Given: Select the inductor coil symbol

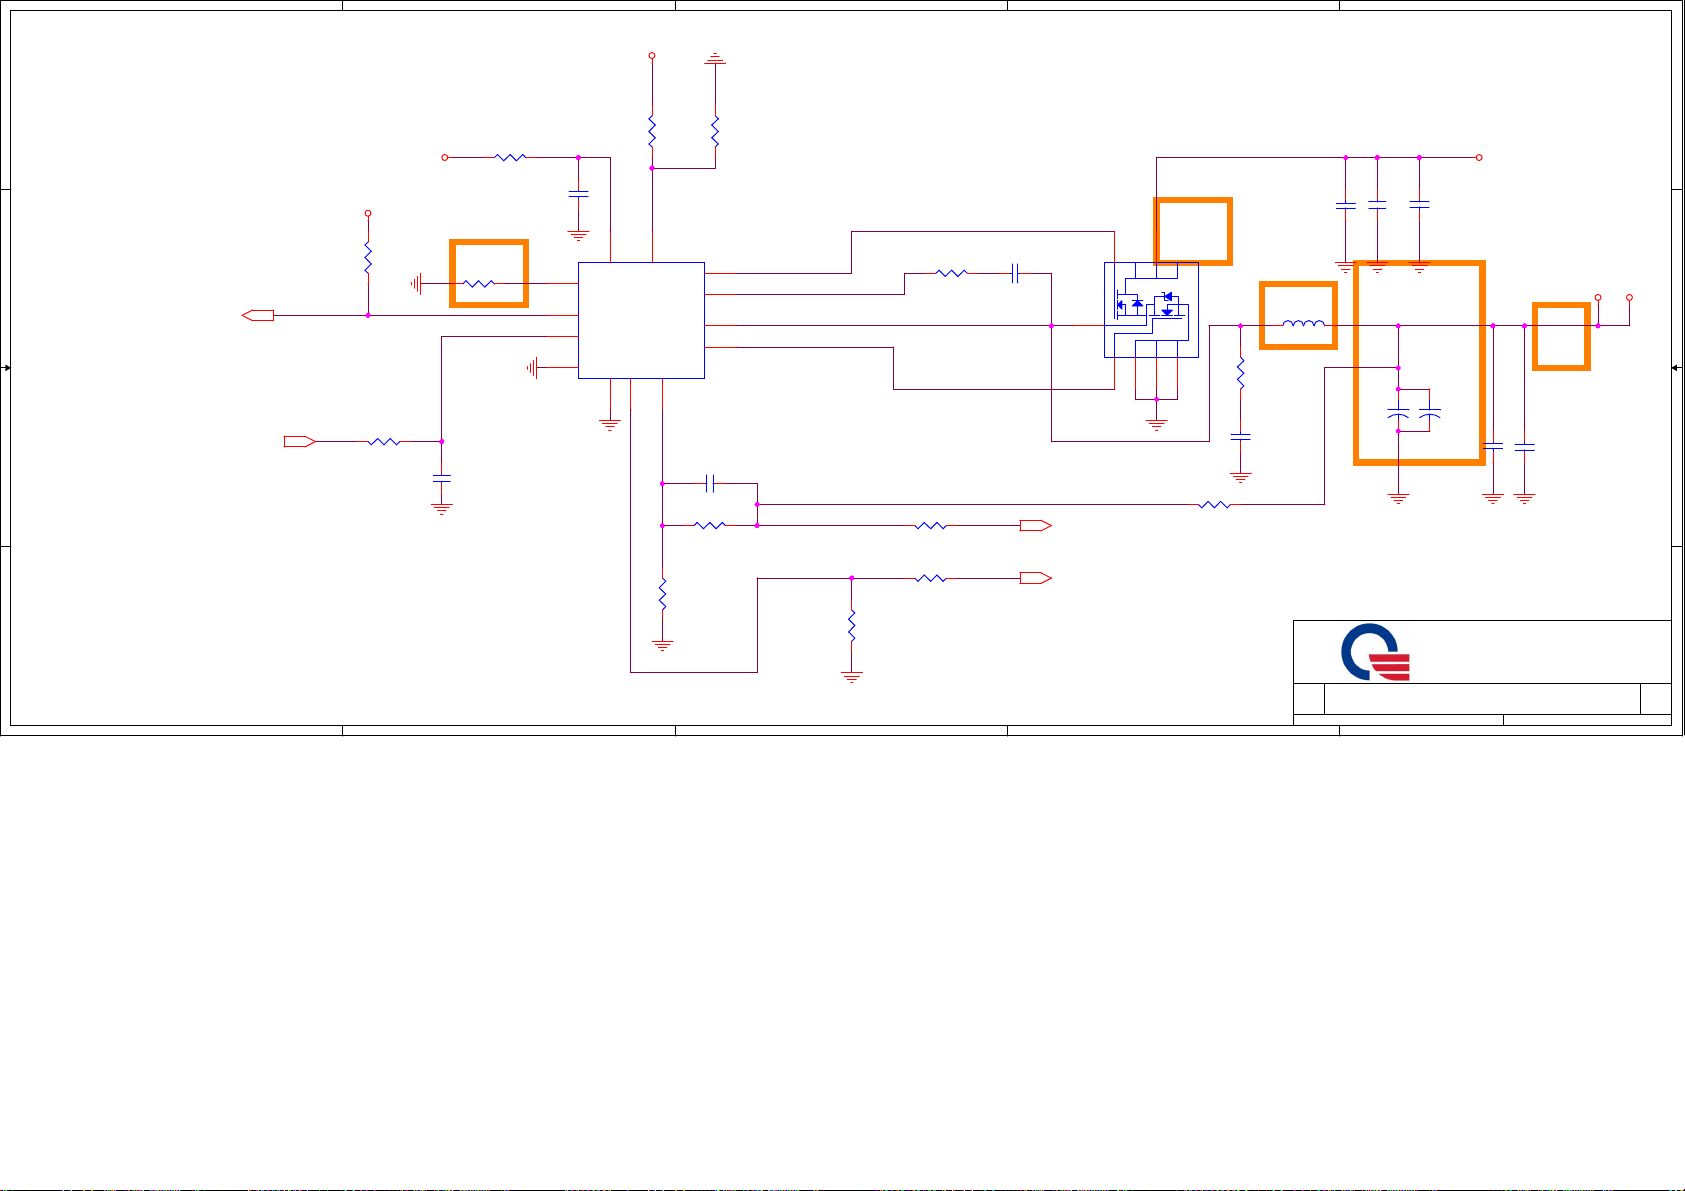Looking at the screenshot, I should tap(1304, 323).
